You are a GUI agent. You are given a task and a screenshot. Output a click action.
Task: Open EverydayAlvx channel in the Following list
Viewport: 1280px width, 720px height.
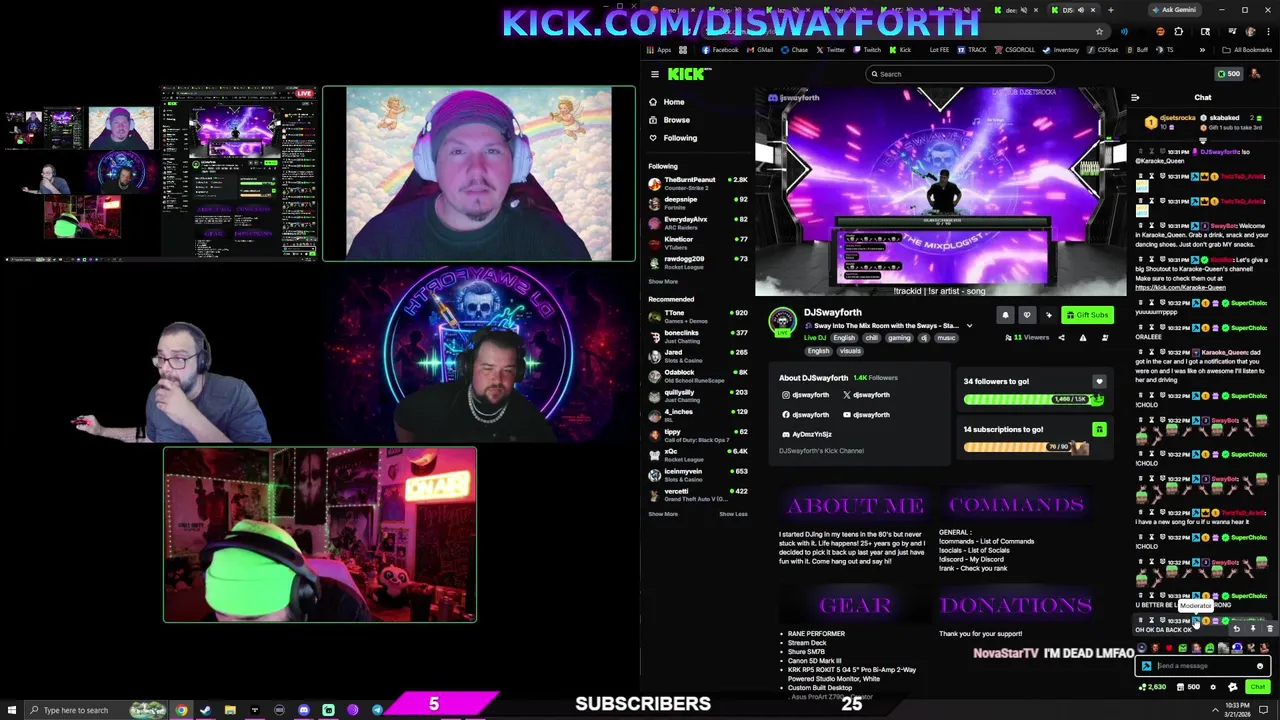(697, 223)
